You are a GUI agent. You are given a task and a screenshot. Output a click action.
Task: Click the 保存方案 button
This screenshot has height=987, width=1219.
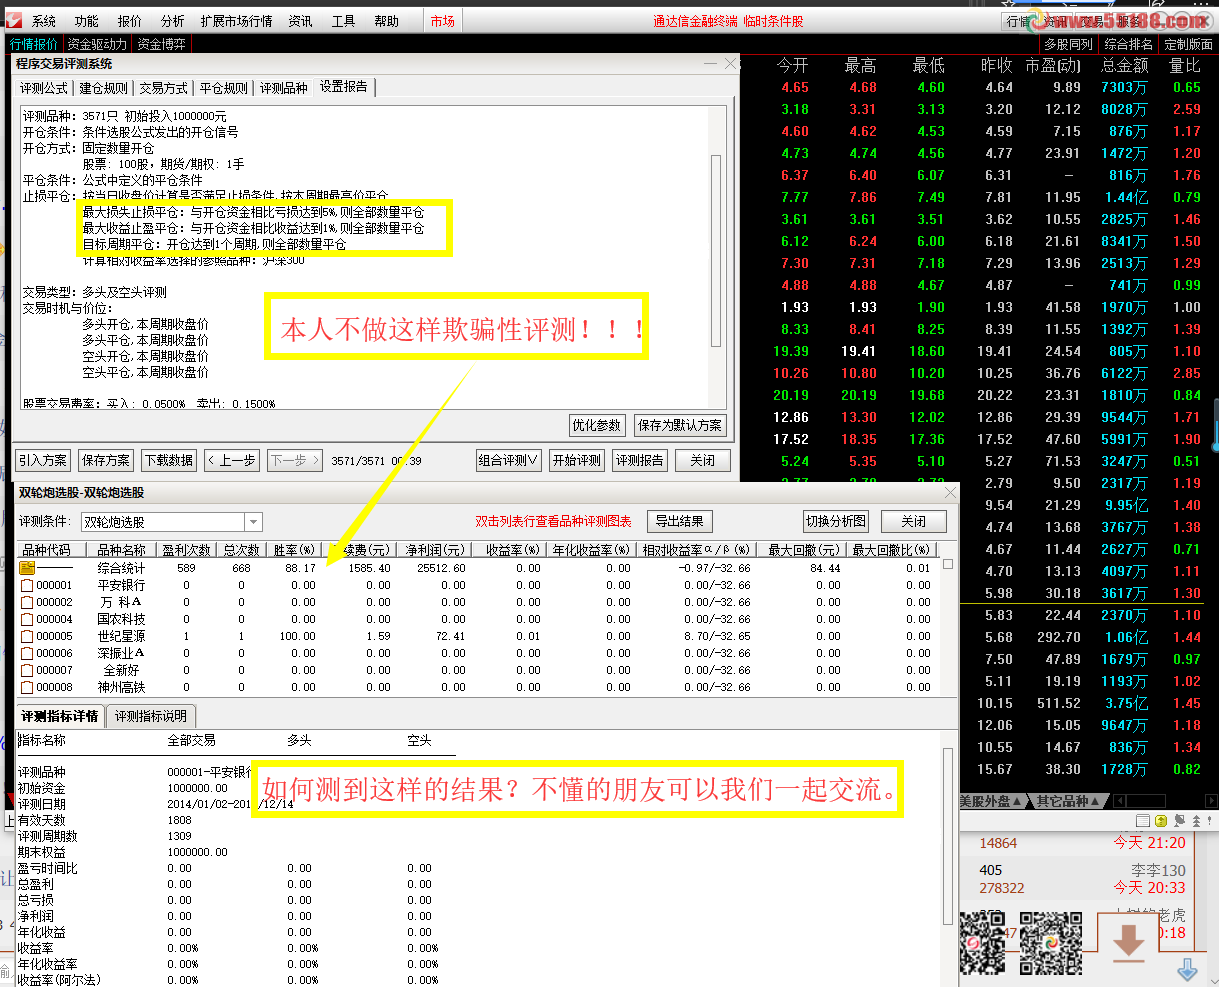(x=106, y=460)
